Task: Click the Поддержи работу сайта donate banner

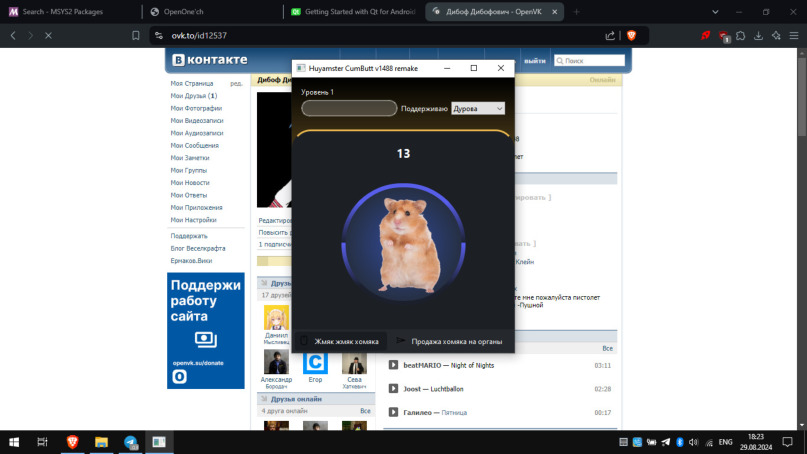Action: (206, 330)
